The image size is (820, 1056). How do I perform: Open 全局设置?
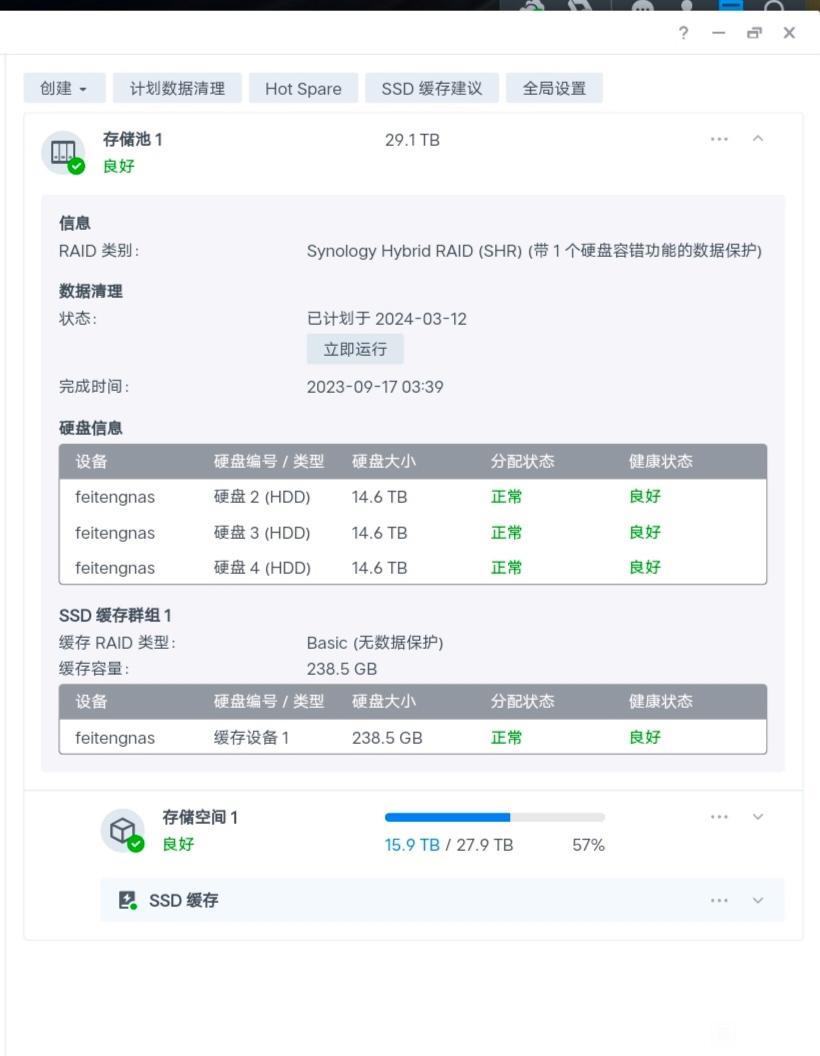point(554,88)
